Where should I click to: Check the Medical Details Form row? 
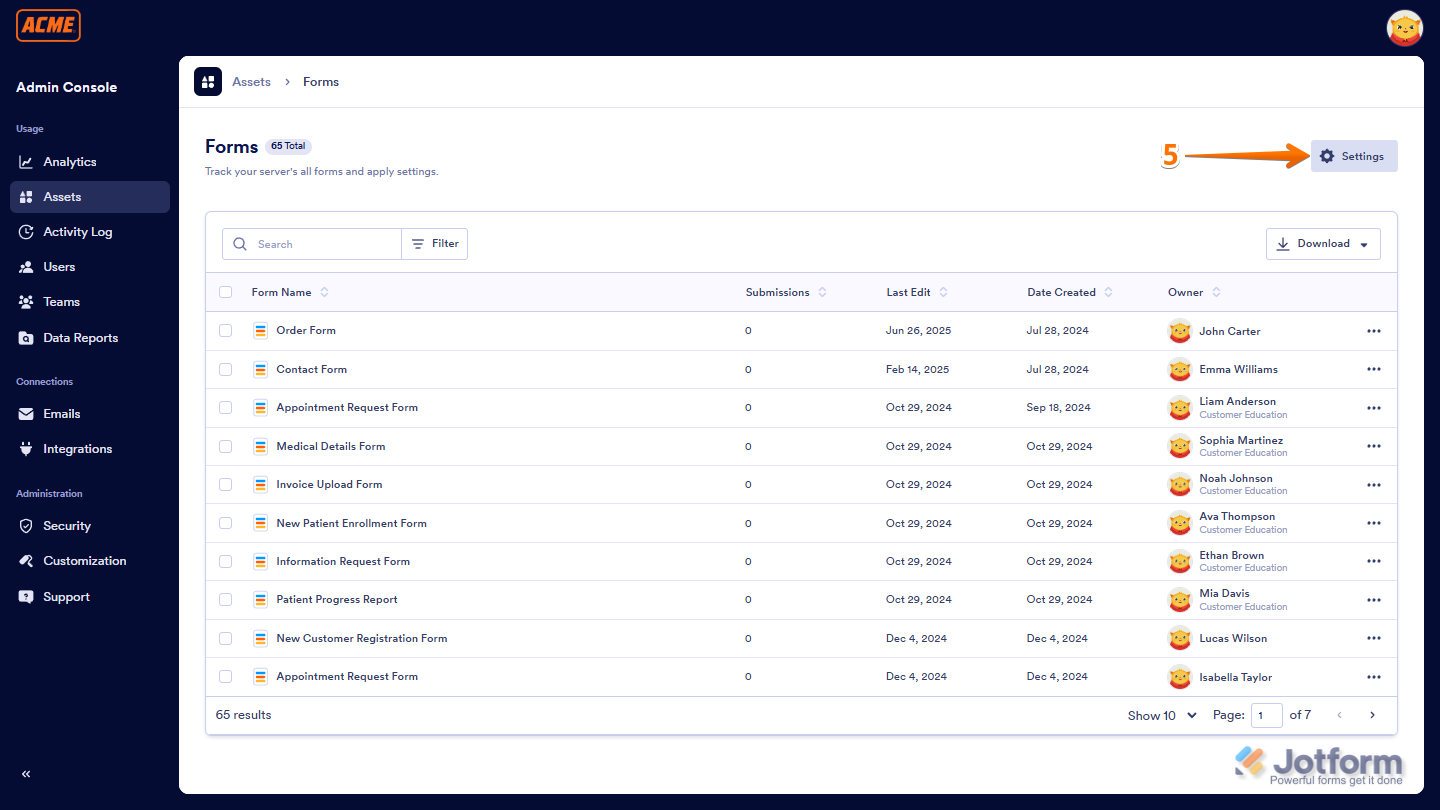click(225, 446)
